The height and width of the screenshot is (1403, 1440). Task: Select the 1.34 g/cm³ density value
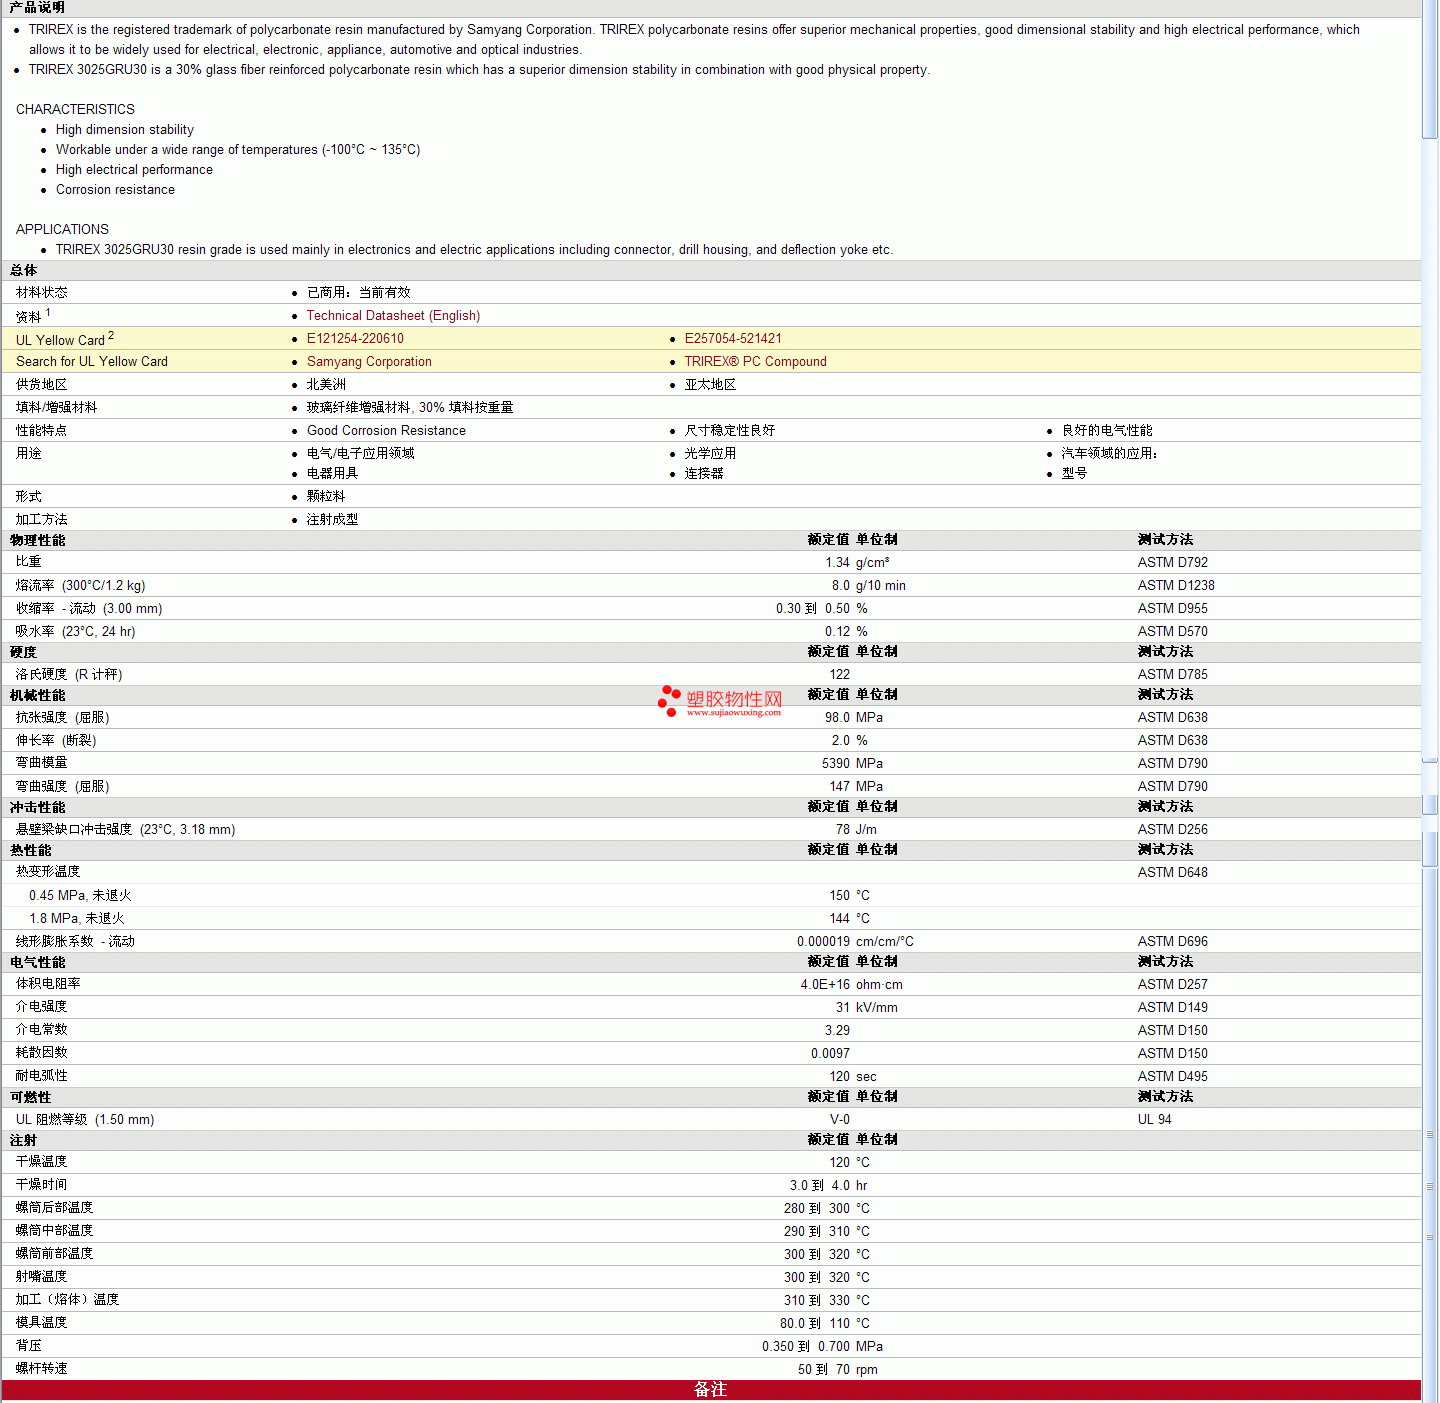pyautogui.click(x=857, y=563)
